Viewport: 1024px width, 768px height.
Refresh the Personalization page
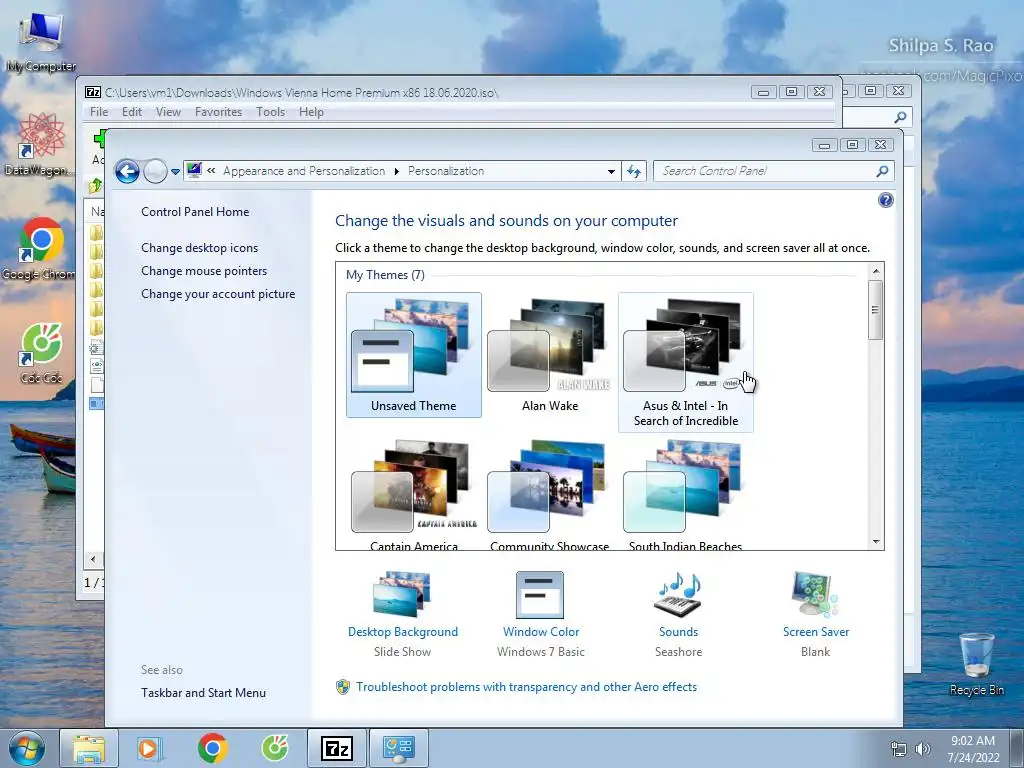pos(633,171)
